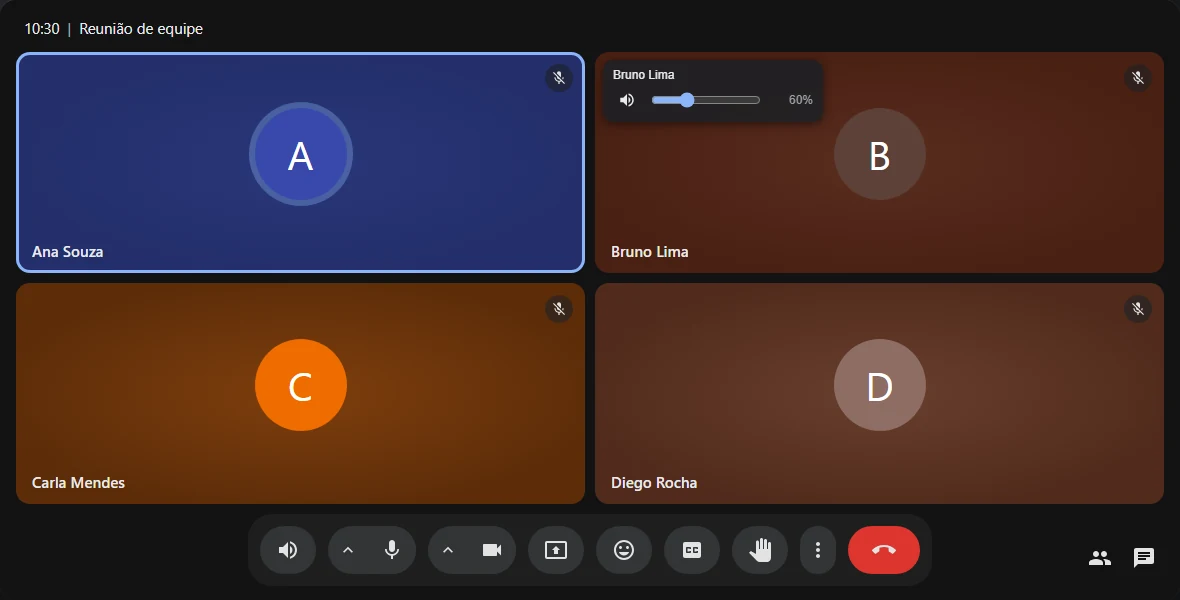Click the Diego Rocha name label

coord(654,483)
